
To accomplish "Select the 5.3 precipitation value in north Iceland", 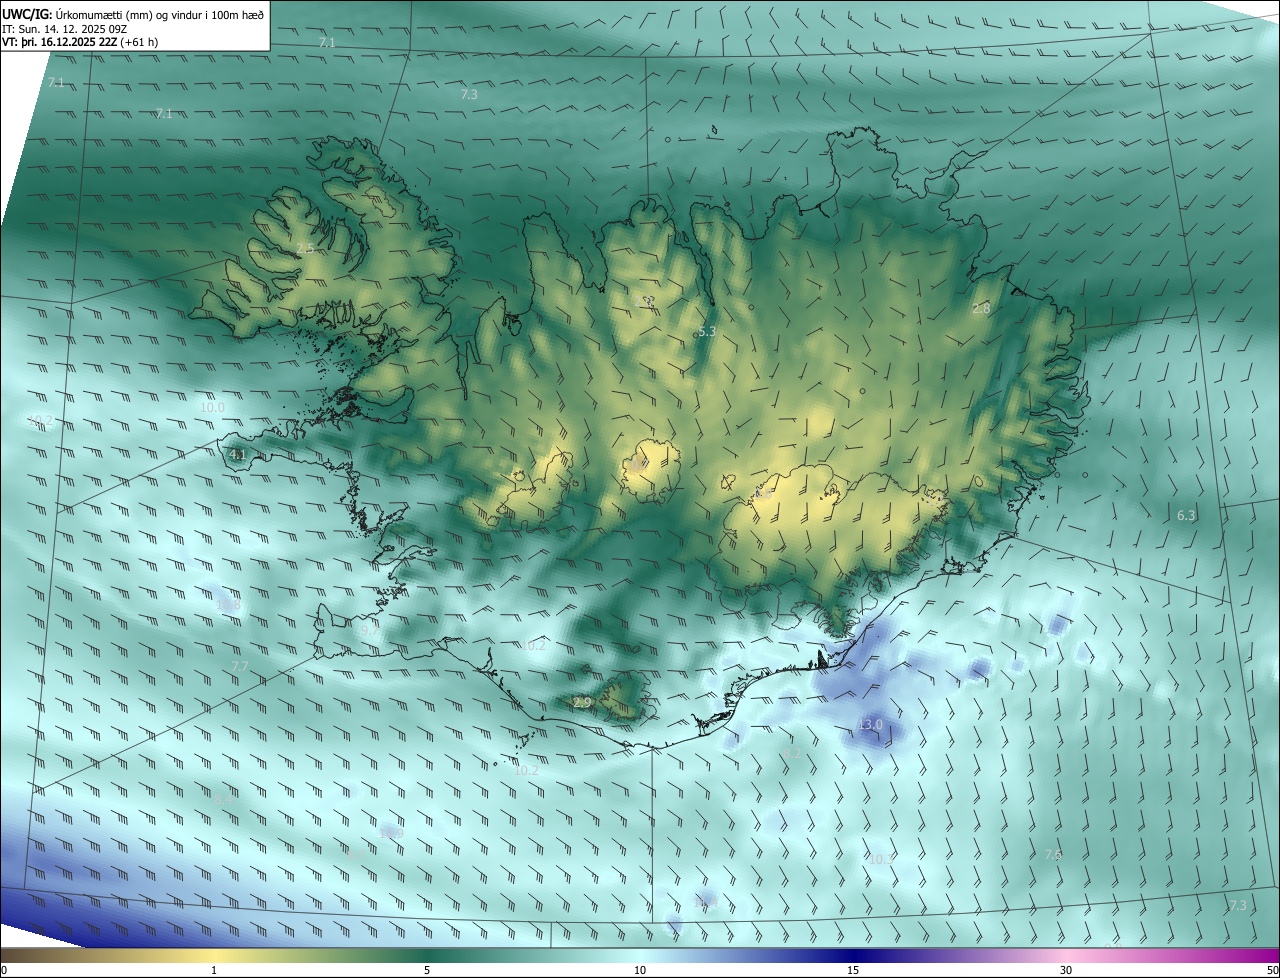I will point(707,330).
